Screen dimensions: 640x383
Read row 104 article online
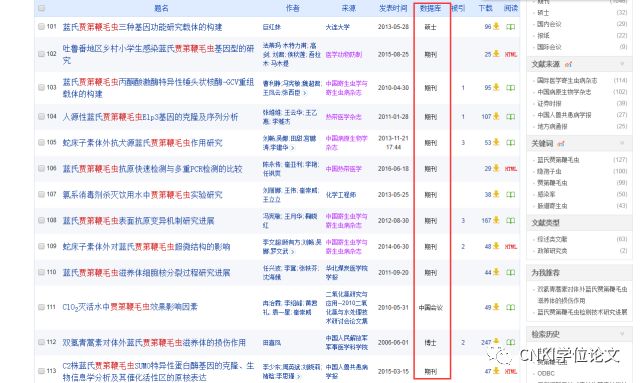point(511,117)
